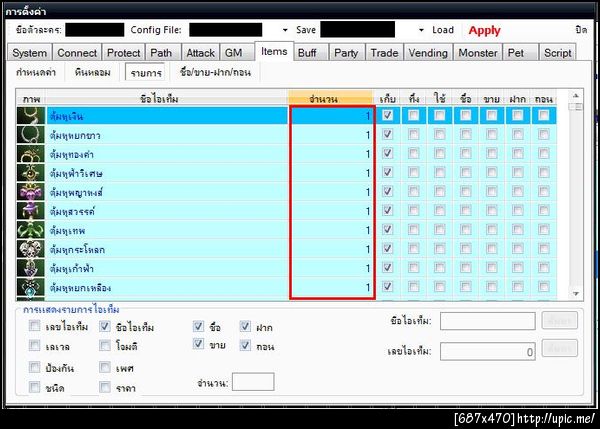This screenshot has height=429, width=600.
Task: Enable the เลเวล display checkbox
Action: (34, 346)
